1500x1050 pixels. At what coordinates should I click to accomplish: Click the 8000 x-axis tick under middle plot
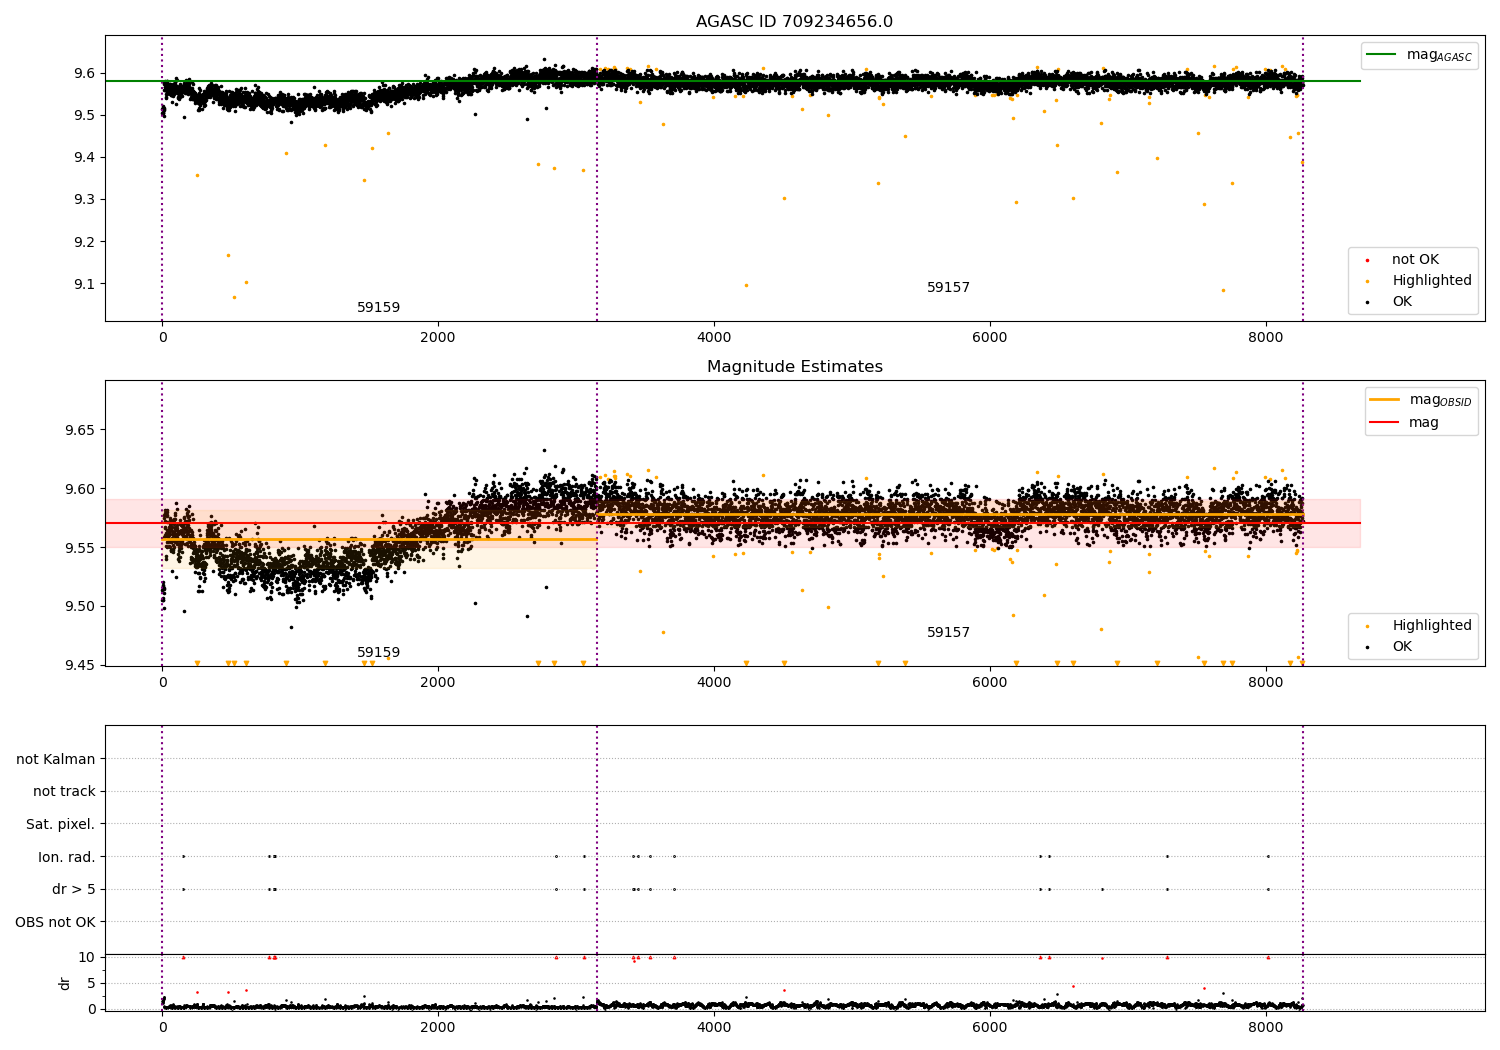1266,683
